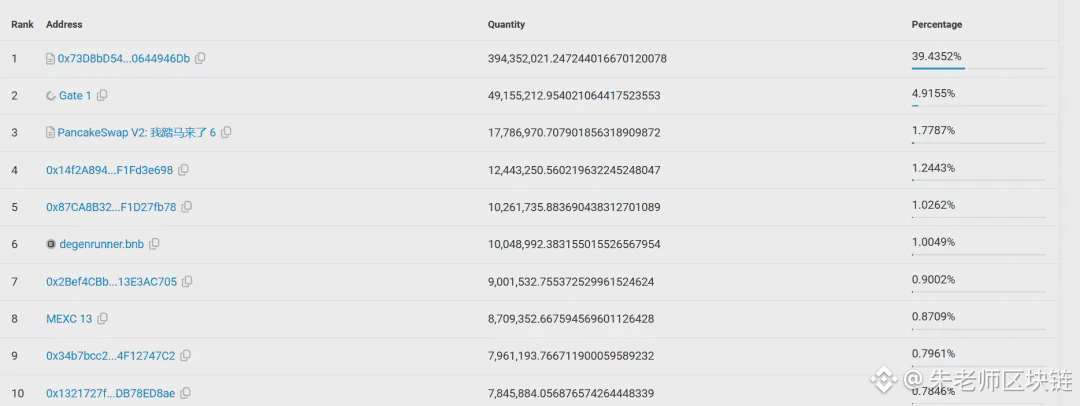Copy the 0x73D8bD54...0644946Db address
Image resolution: width=1080 pixels, height=406 pixels.
click(x=200, y=59)
